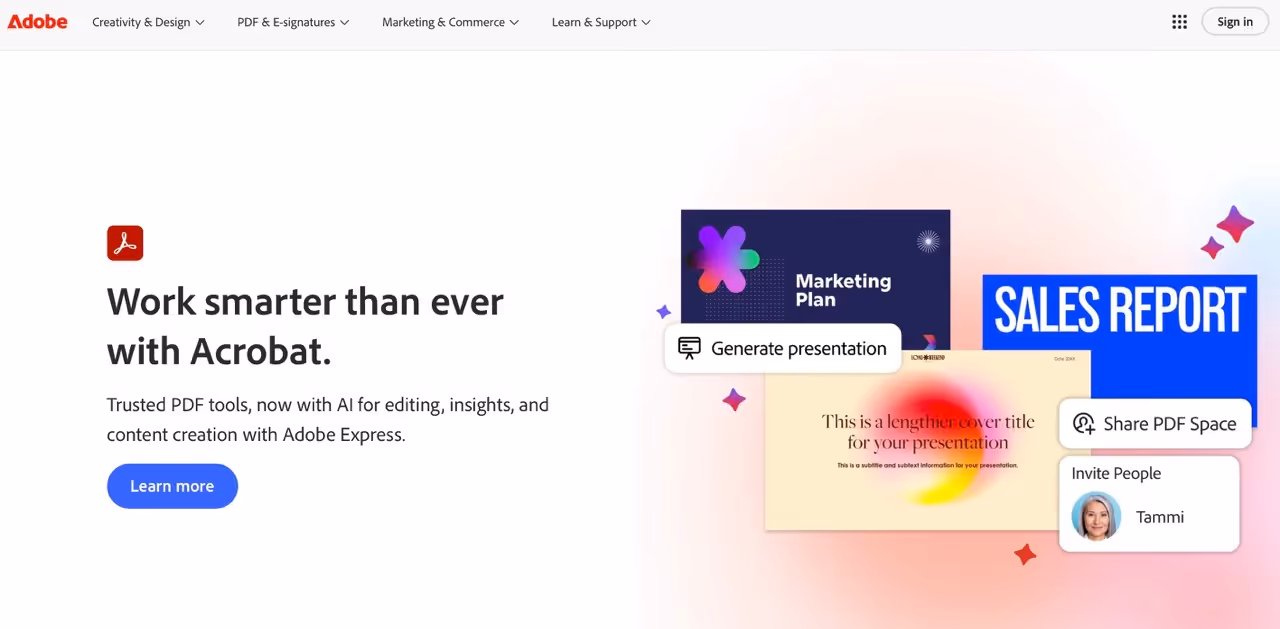
Task: Click the Adobe logo in header
Action: tap(38, 22)
